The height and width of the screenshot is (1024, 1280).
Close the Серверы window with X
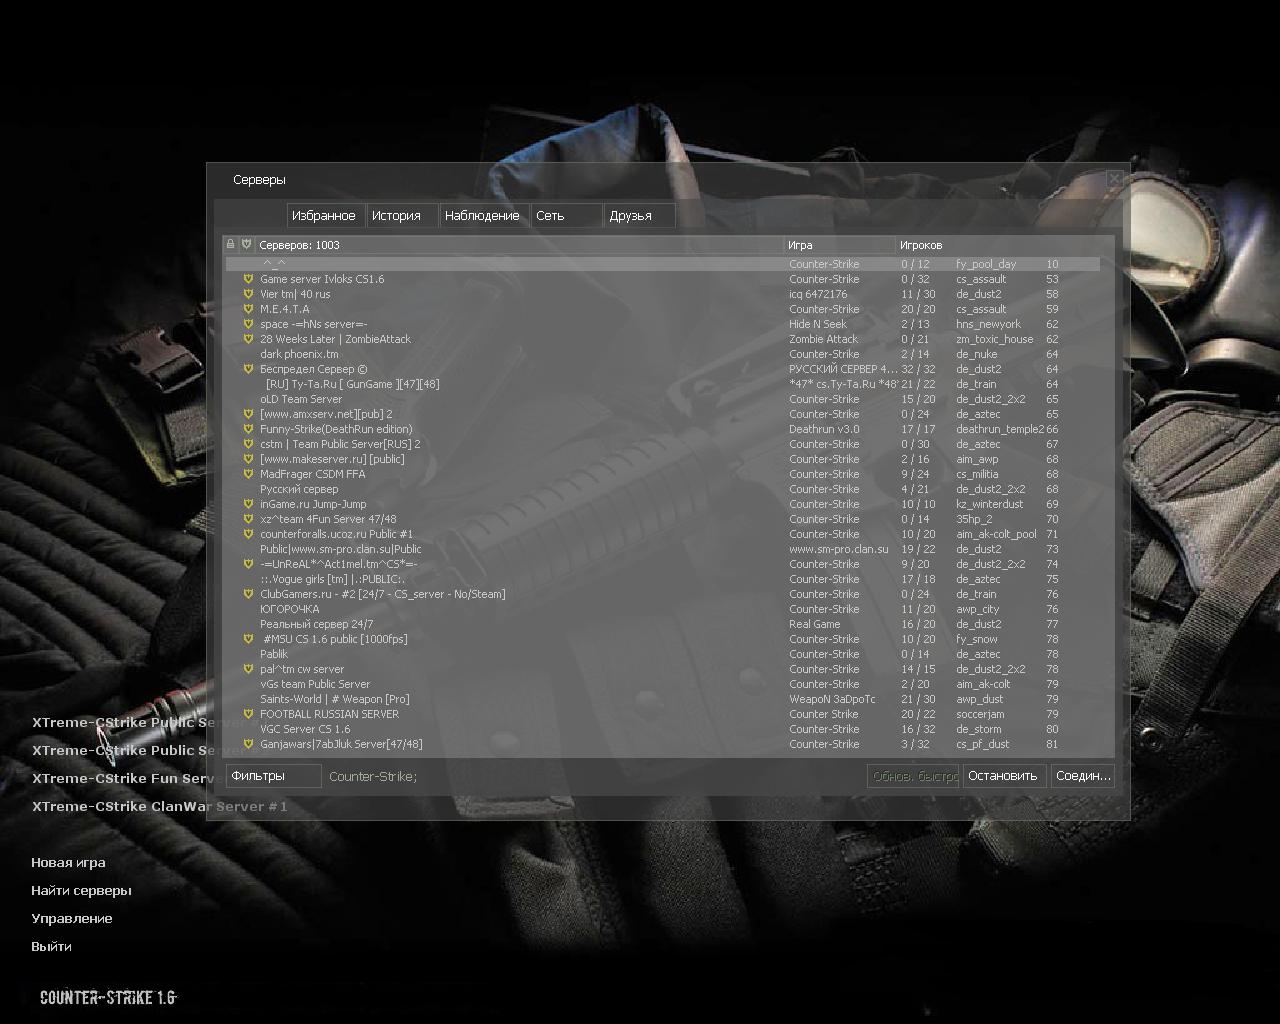(1114, 179)
